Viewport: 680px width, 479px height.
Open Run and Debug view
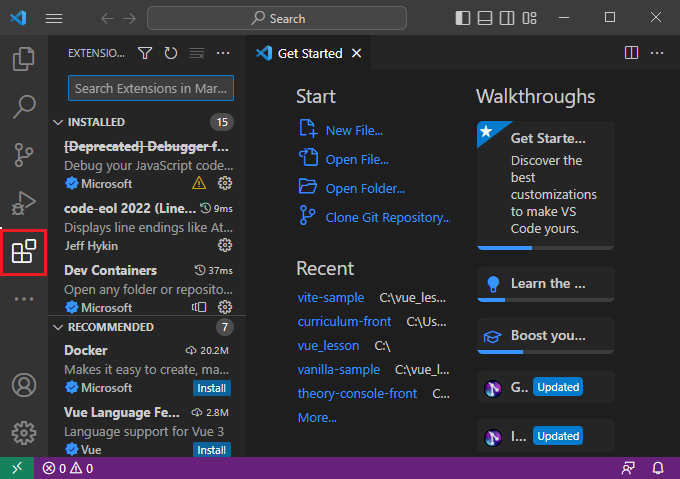(23, 203)
